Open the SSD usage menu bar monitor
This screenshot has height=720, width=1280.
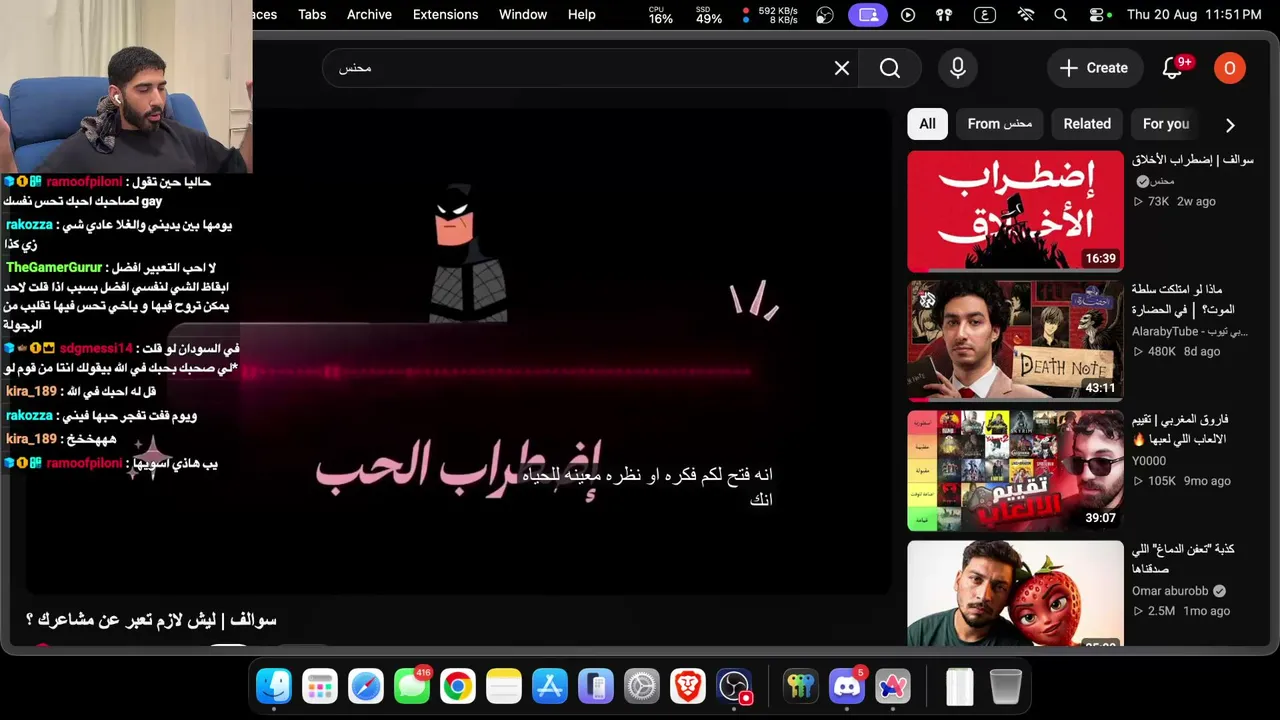pos(709,14)
